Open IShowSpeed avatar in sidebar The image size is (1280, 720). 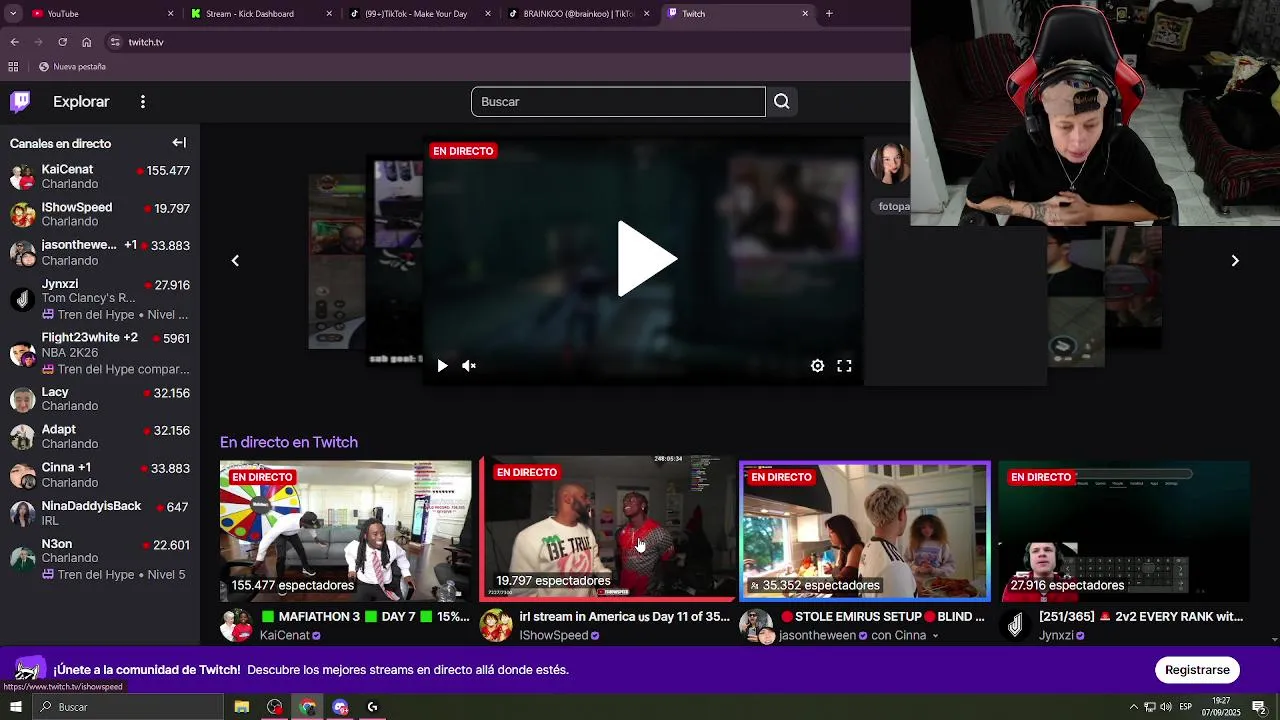click(x=22, y=214)
